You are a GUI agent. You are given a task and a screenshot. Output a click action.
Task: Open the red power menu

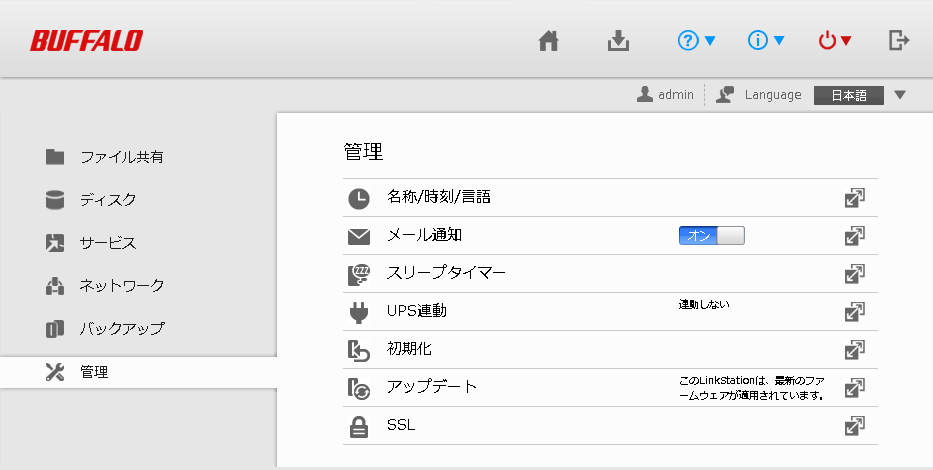pyautogui.click(x=834, y=41)
